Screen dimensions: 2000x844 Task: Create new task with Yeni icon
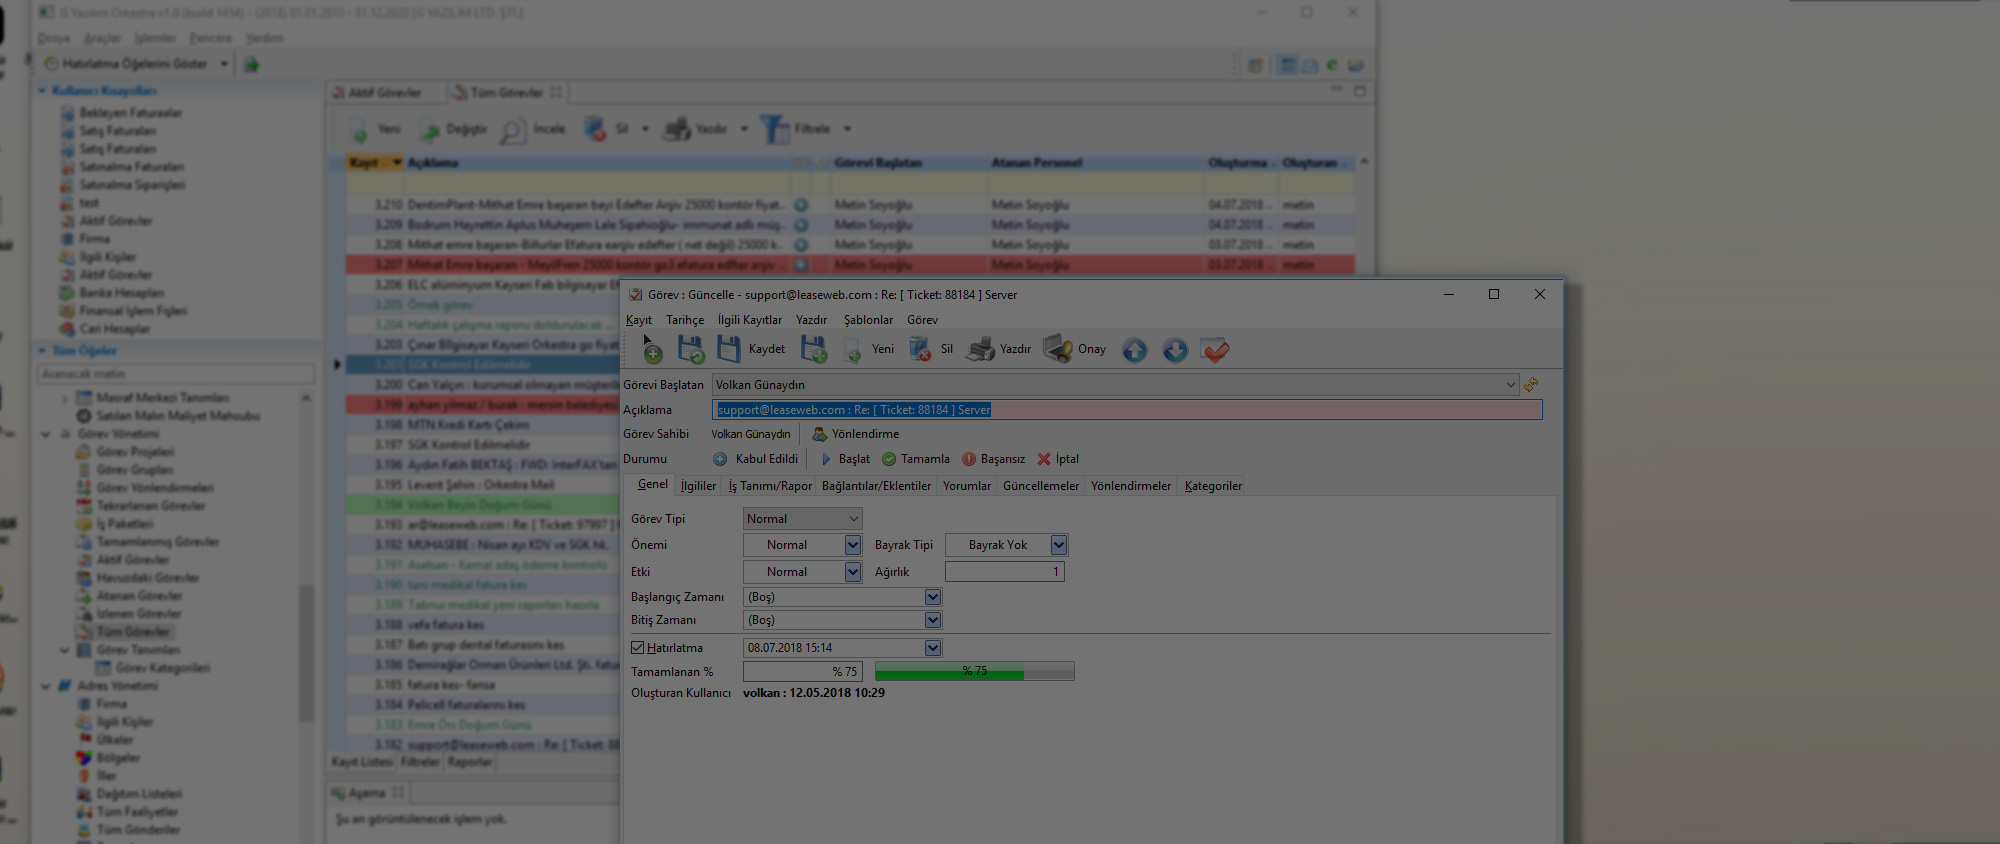click(853, 349)
